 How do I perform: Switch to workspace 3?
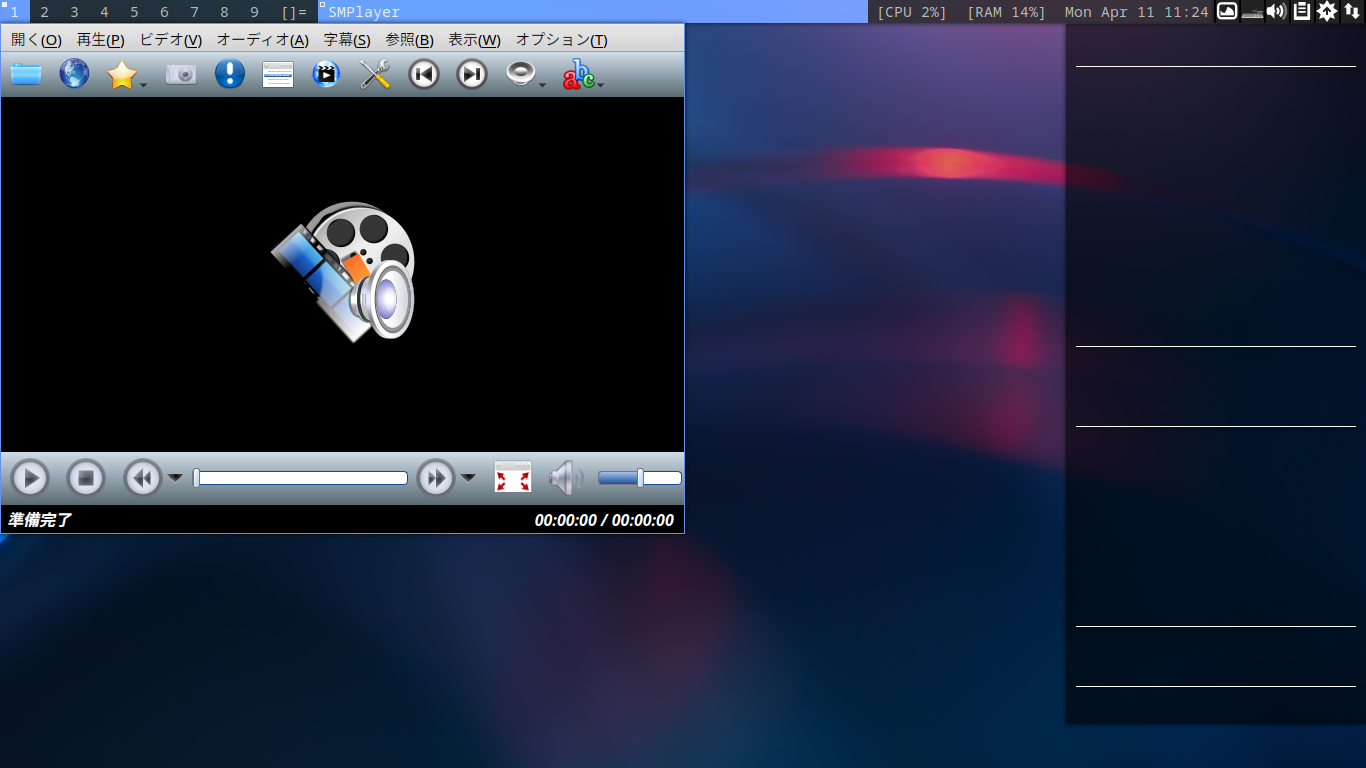75,12
